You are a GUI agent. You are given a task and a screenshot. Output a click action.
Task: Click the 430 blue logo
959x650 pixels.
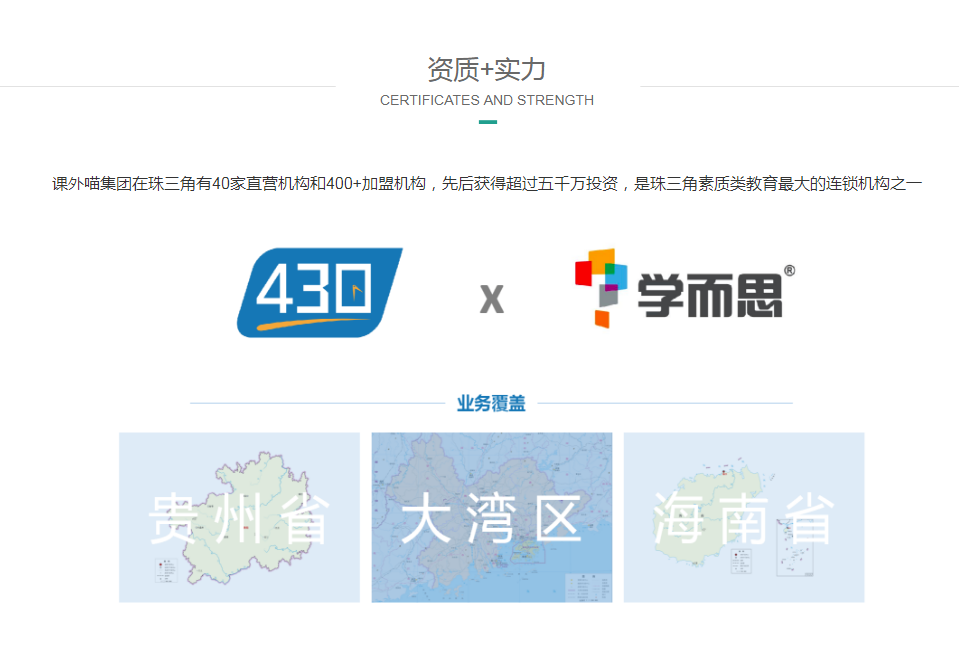[320, 292]
